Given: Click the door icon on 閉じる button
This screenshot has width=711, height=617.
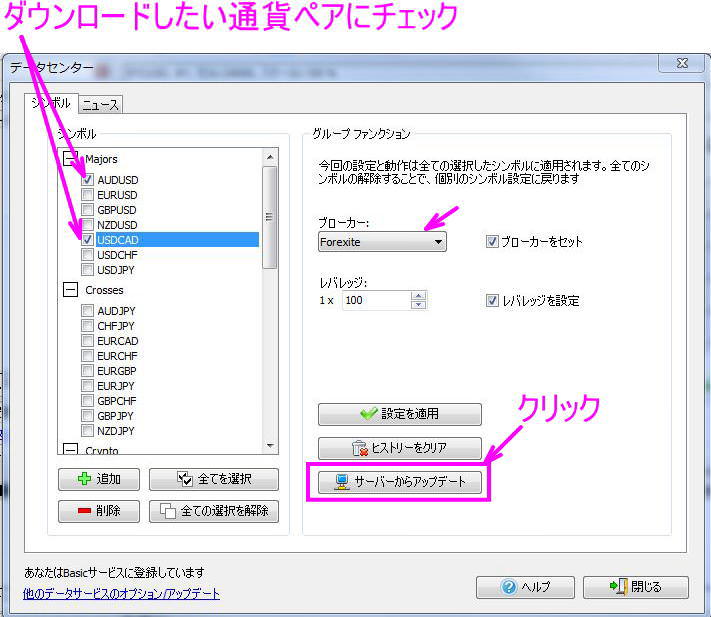Looking at the screenshot, I should click(618, 586).
